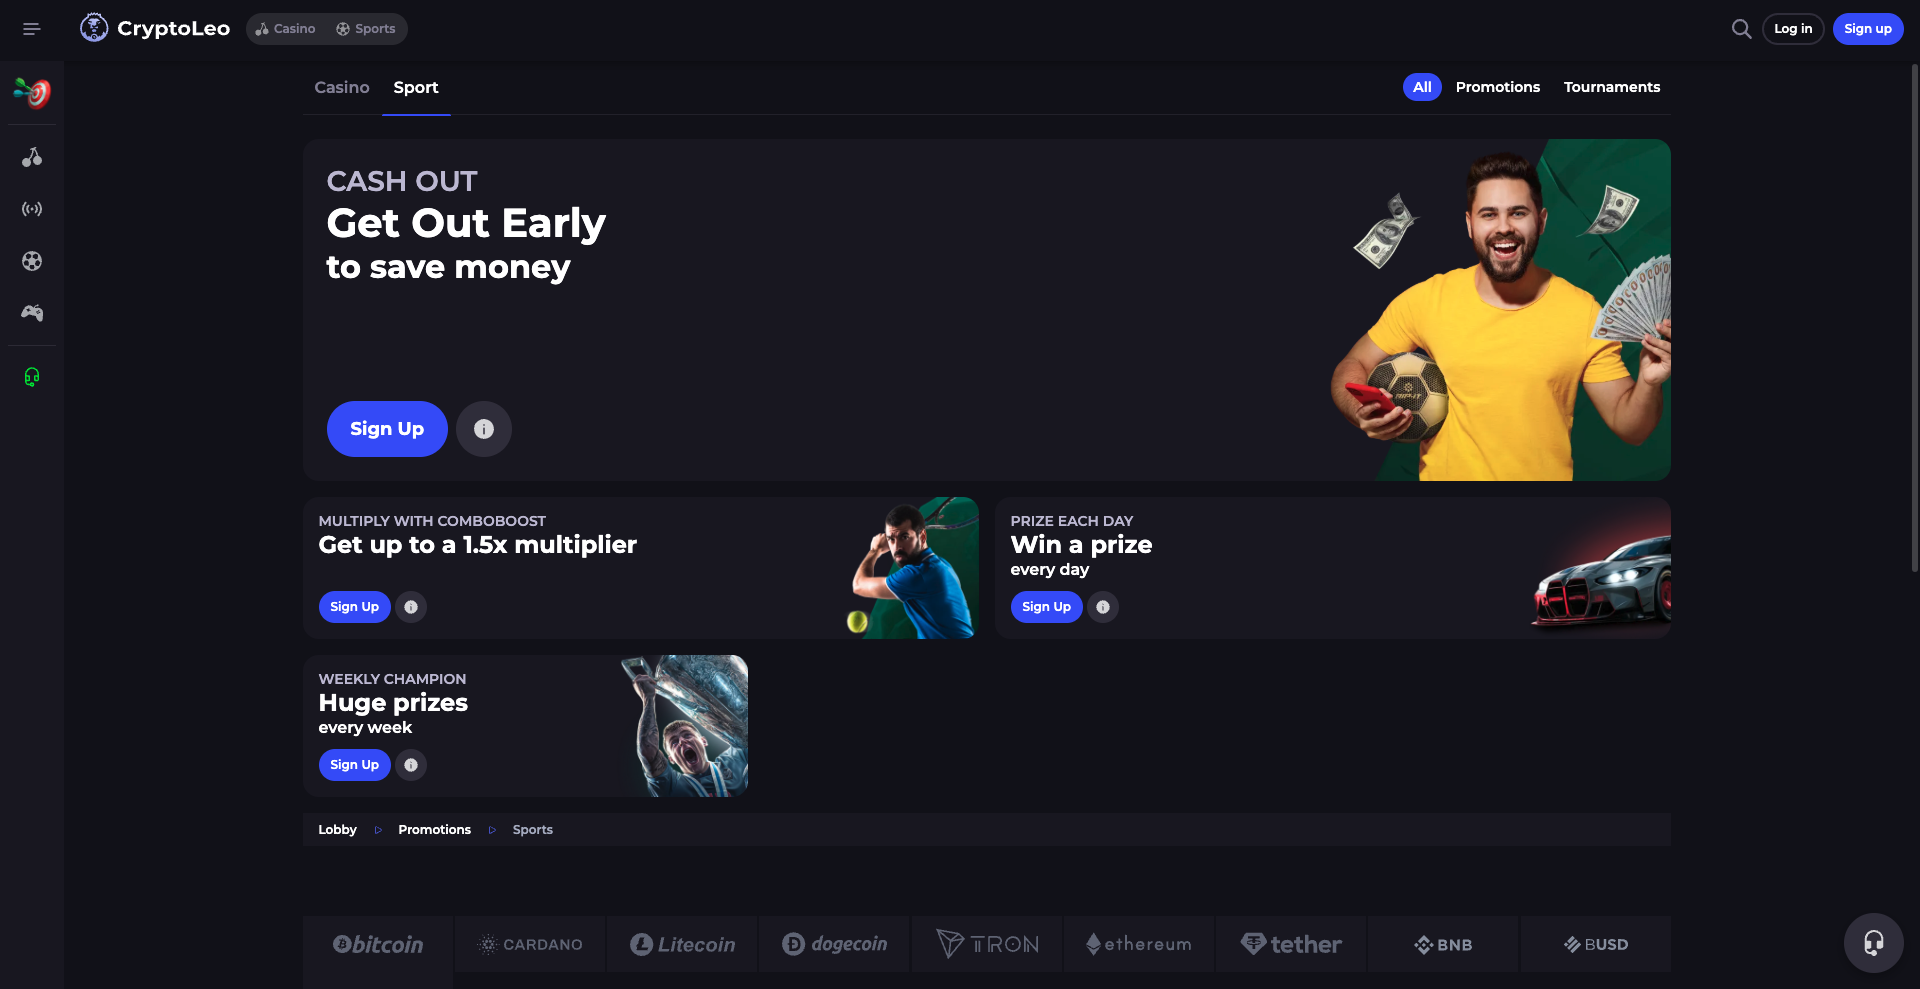1920x989 pixels.
Task: Click the search magnifier icon
Action: tap(1741, 29)
